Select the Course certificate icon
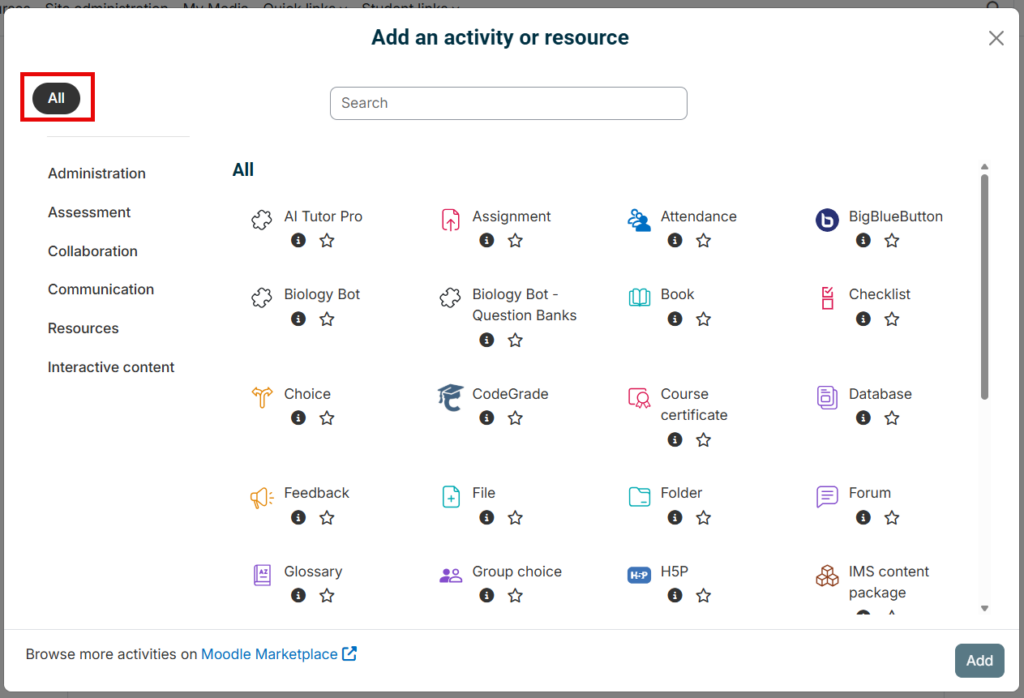This screenshot has height=698, width=1024. (639, 397)
